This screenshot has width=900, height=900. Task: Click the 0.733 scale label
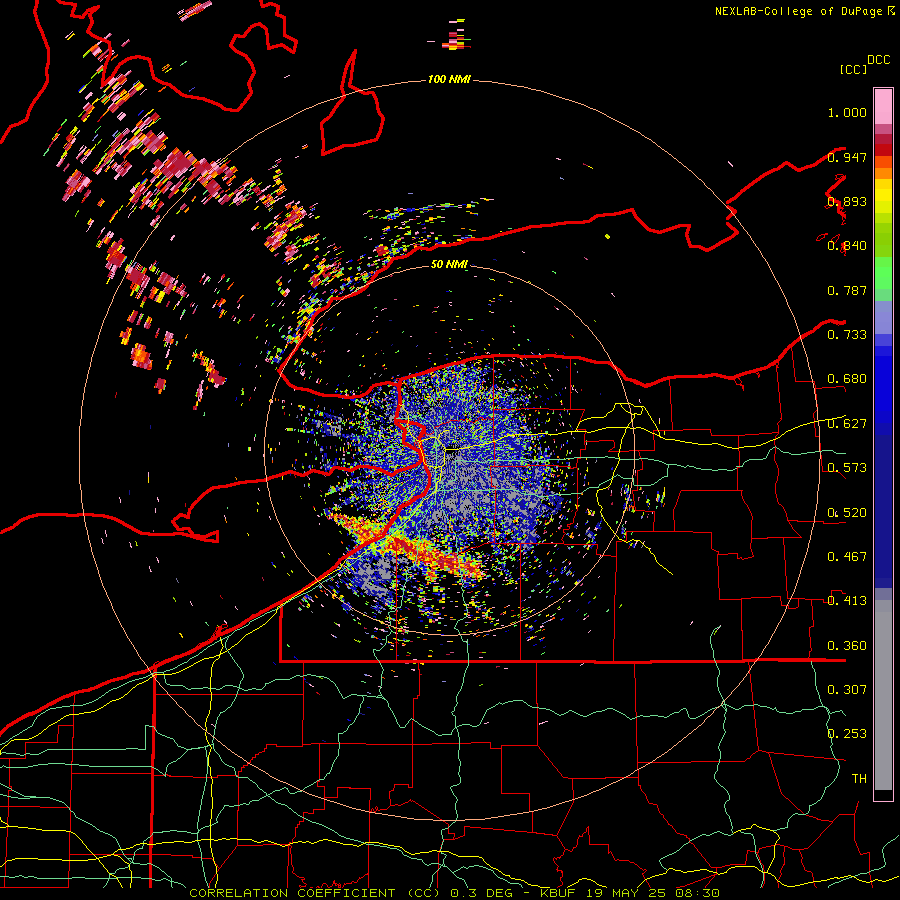pos(847,335)
